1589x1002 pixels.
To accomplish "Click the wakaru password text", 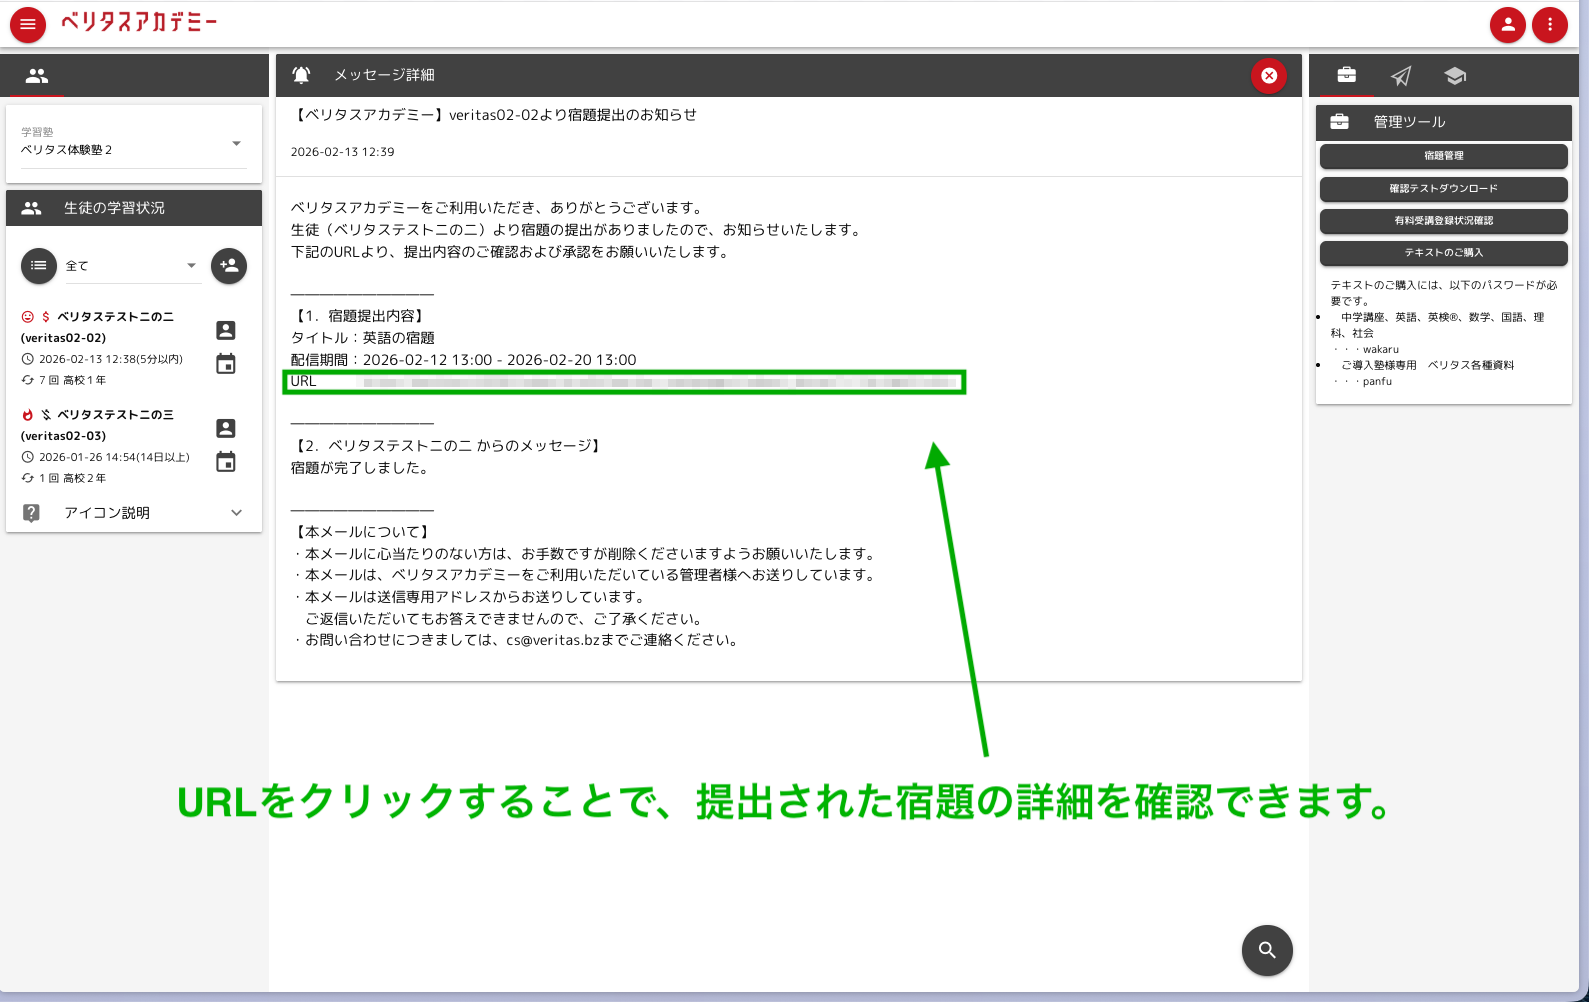I will tap(1380, 349).
